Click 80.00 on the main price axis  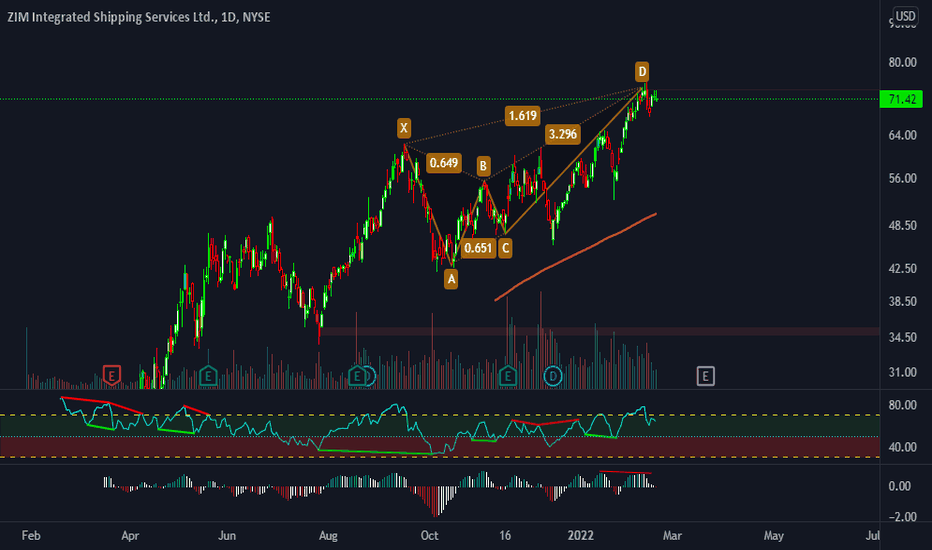(902, 62)
